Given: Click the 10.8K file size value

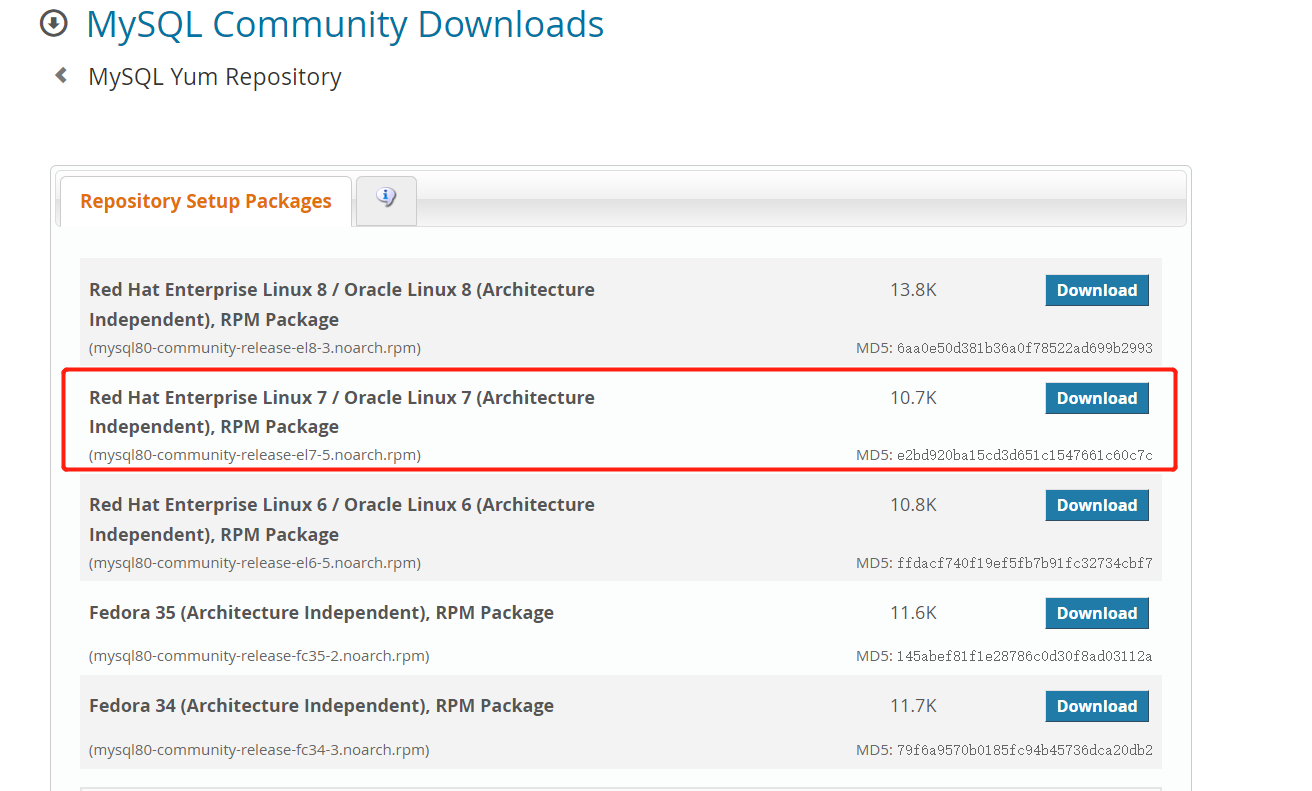Looking at the screenshot, I should click(x=913, y=505).
